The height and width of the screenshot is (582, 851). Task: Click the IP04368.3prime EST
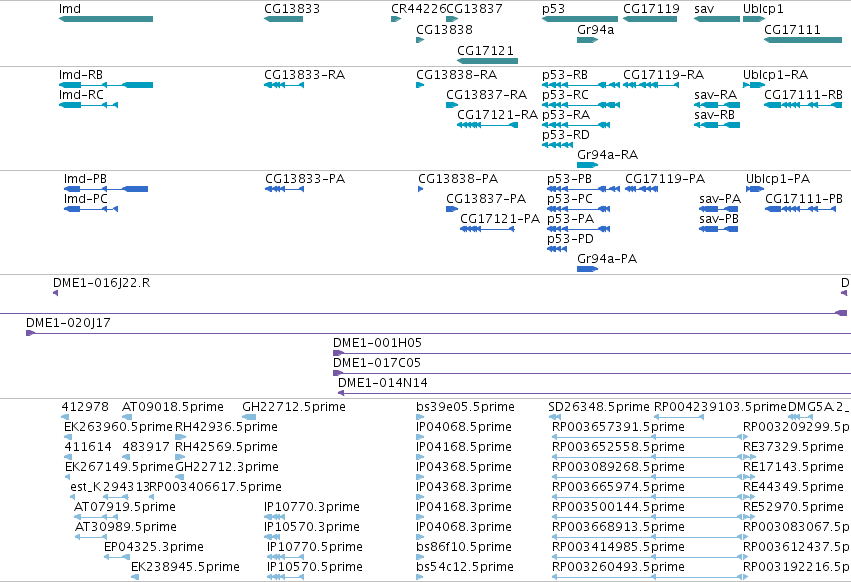[420, 497]
